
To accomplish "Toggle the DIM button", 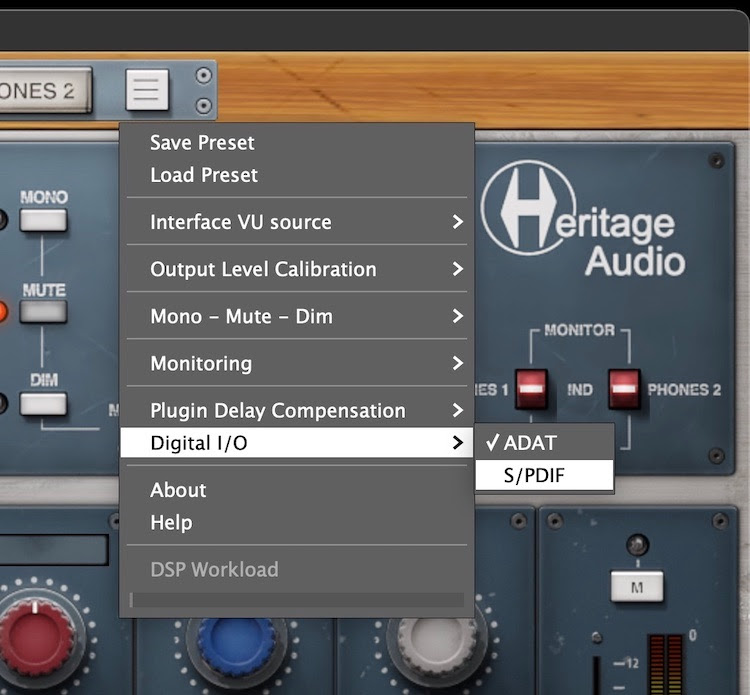I will point(43,403).
